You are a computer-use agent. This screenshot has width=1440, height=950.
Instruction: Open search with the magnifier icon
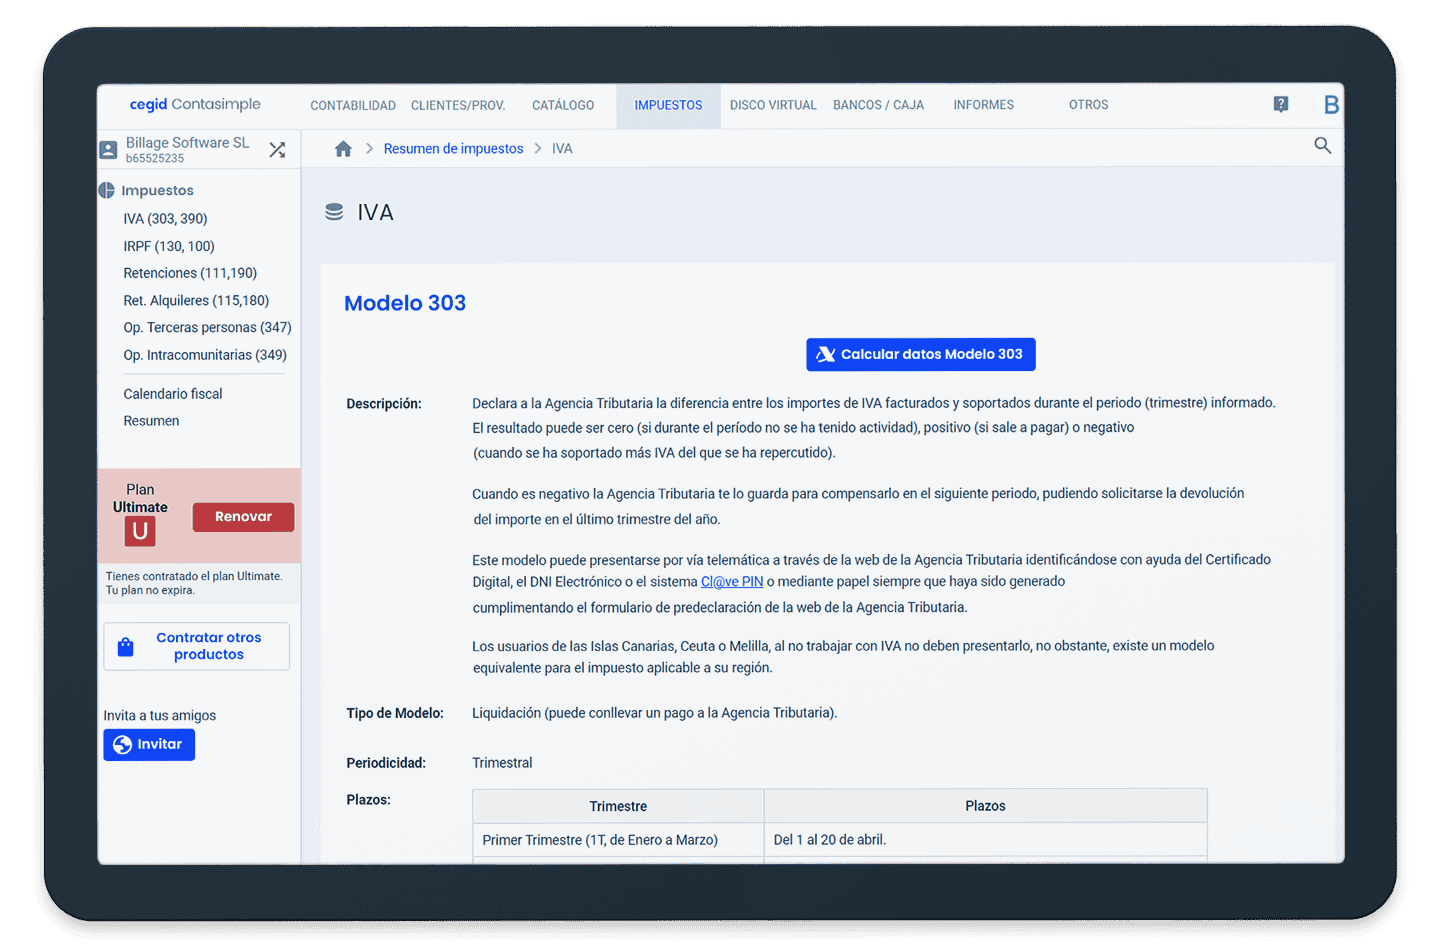[1322, 146]
